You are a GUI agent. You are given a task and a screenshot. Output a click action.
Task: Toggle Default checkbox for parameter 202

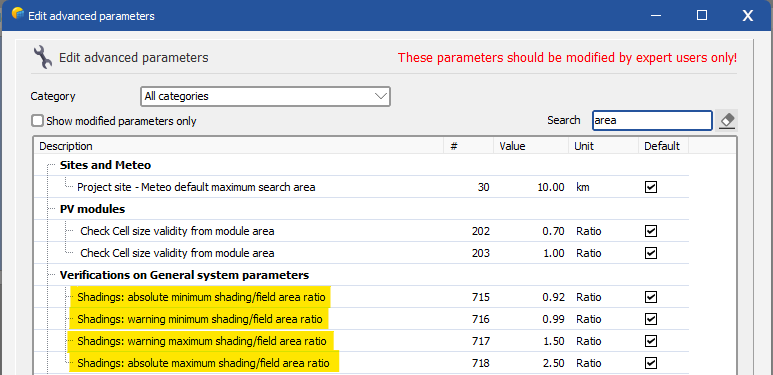651,231
